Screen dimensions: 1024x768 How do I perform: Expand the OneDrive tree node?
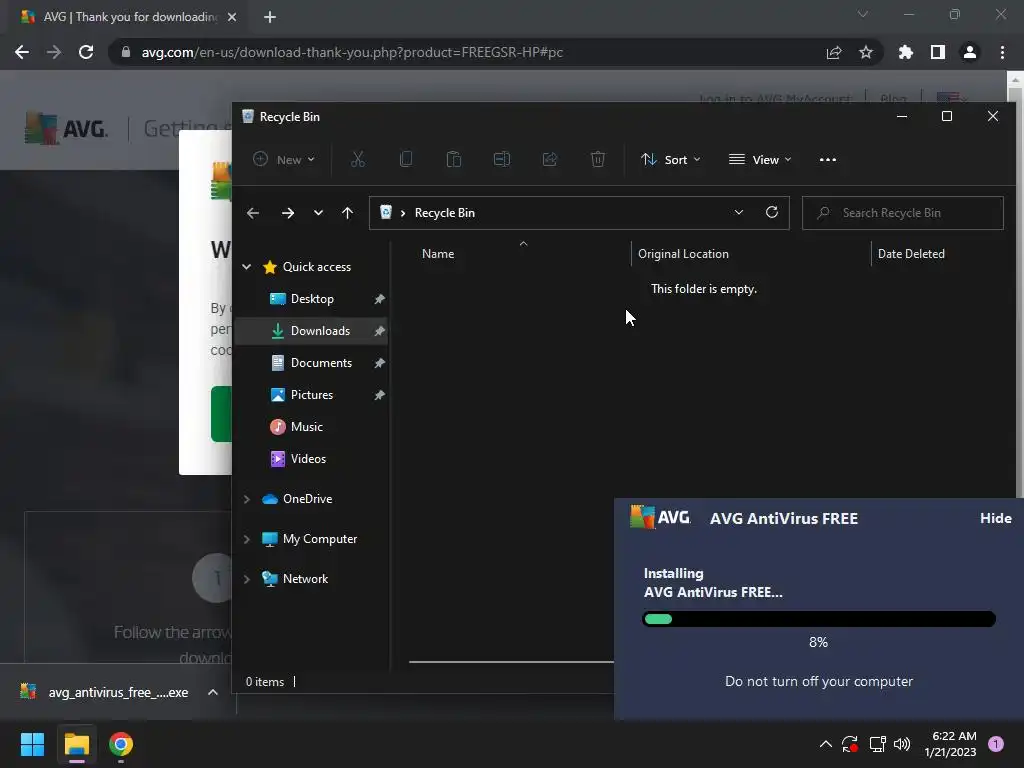click(x=247, y=499)
